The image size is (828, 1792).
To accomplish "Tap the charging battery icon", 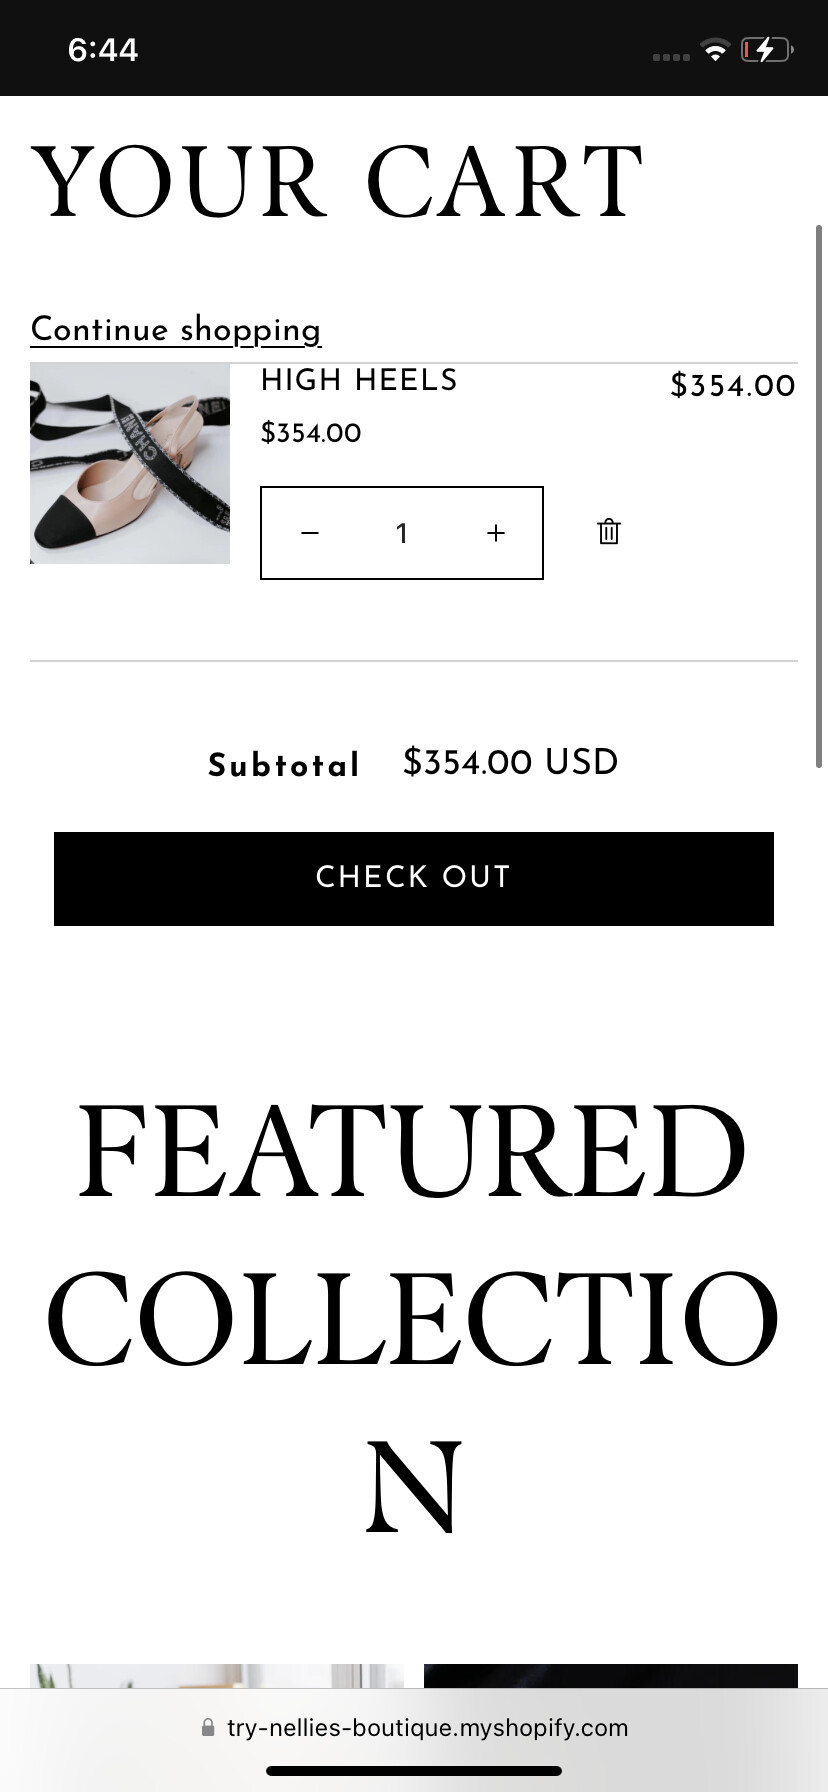I will tap(766, 50).
